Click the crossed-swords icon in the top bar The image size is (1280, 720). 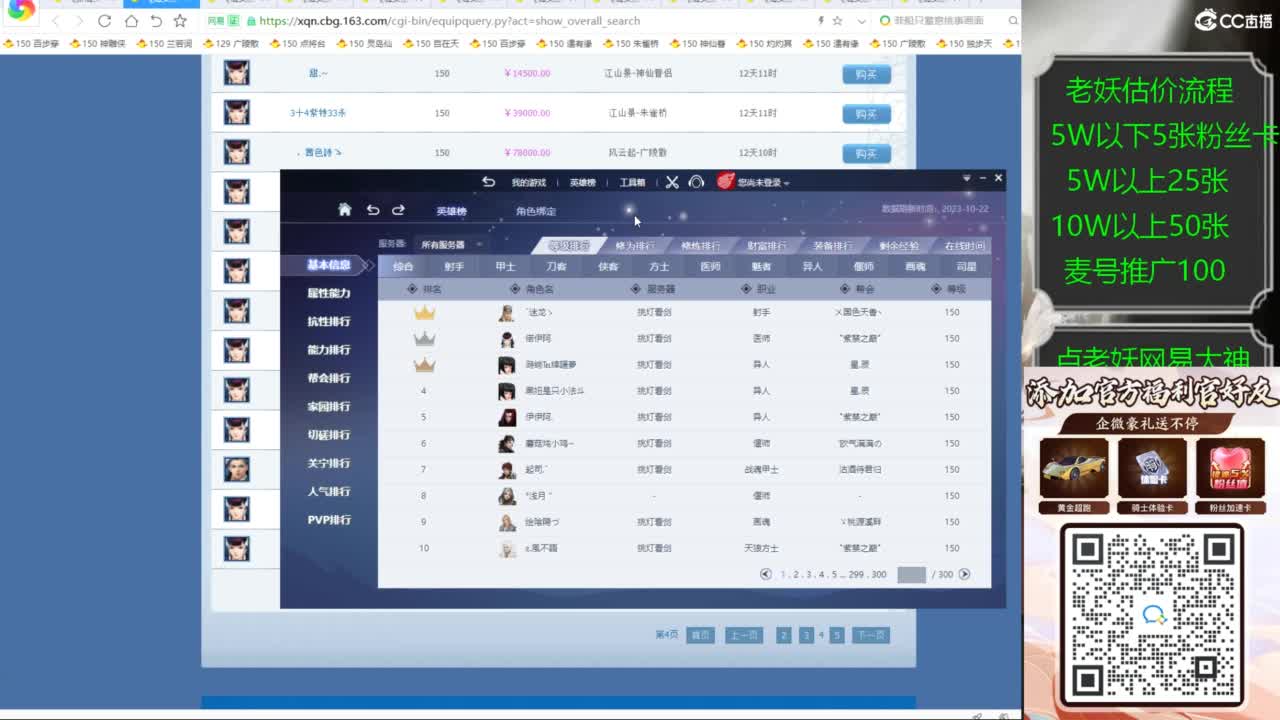point(672,182)
